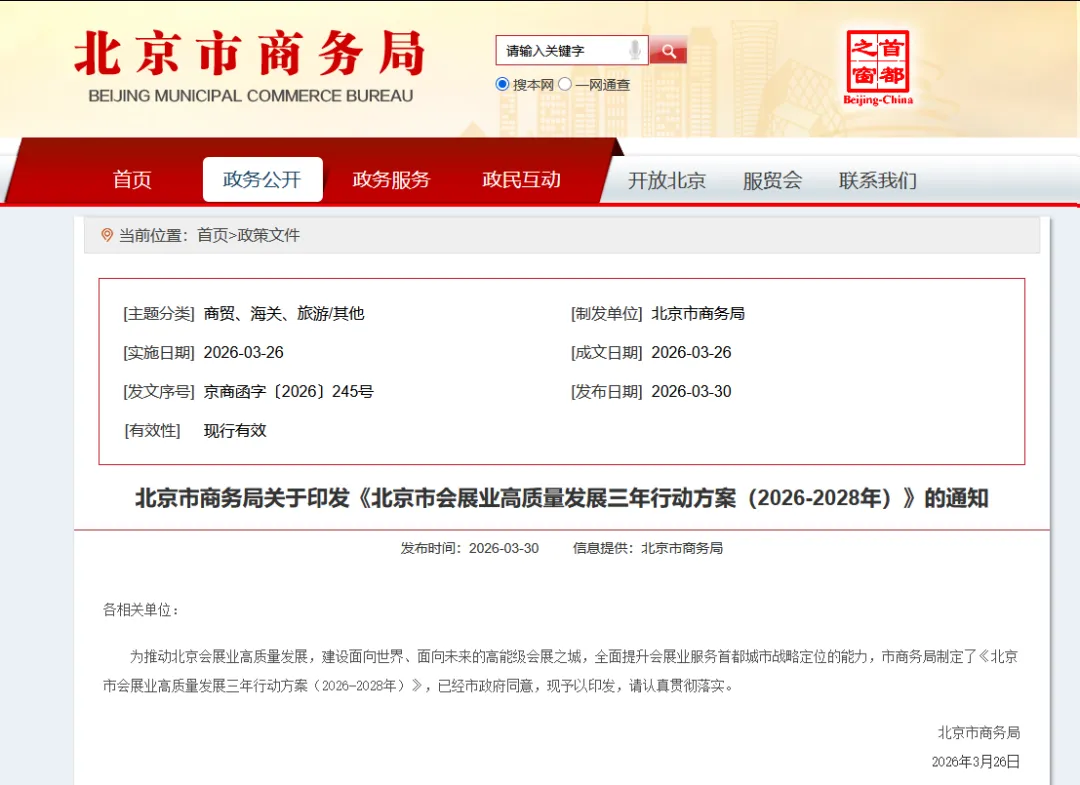The width and height of the screenshot is (1080, 785).
Task: Click the 发布时间:2026-03-30 line
Action: [470, 548]
